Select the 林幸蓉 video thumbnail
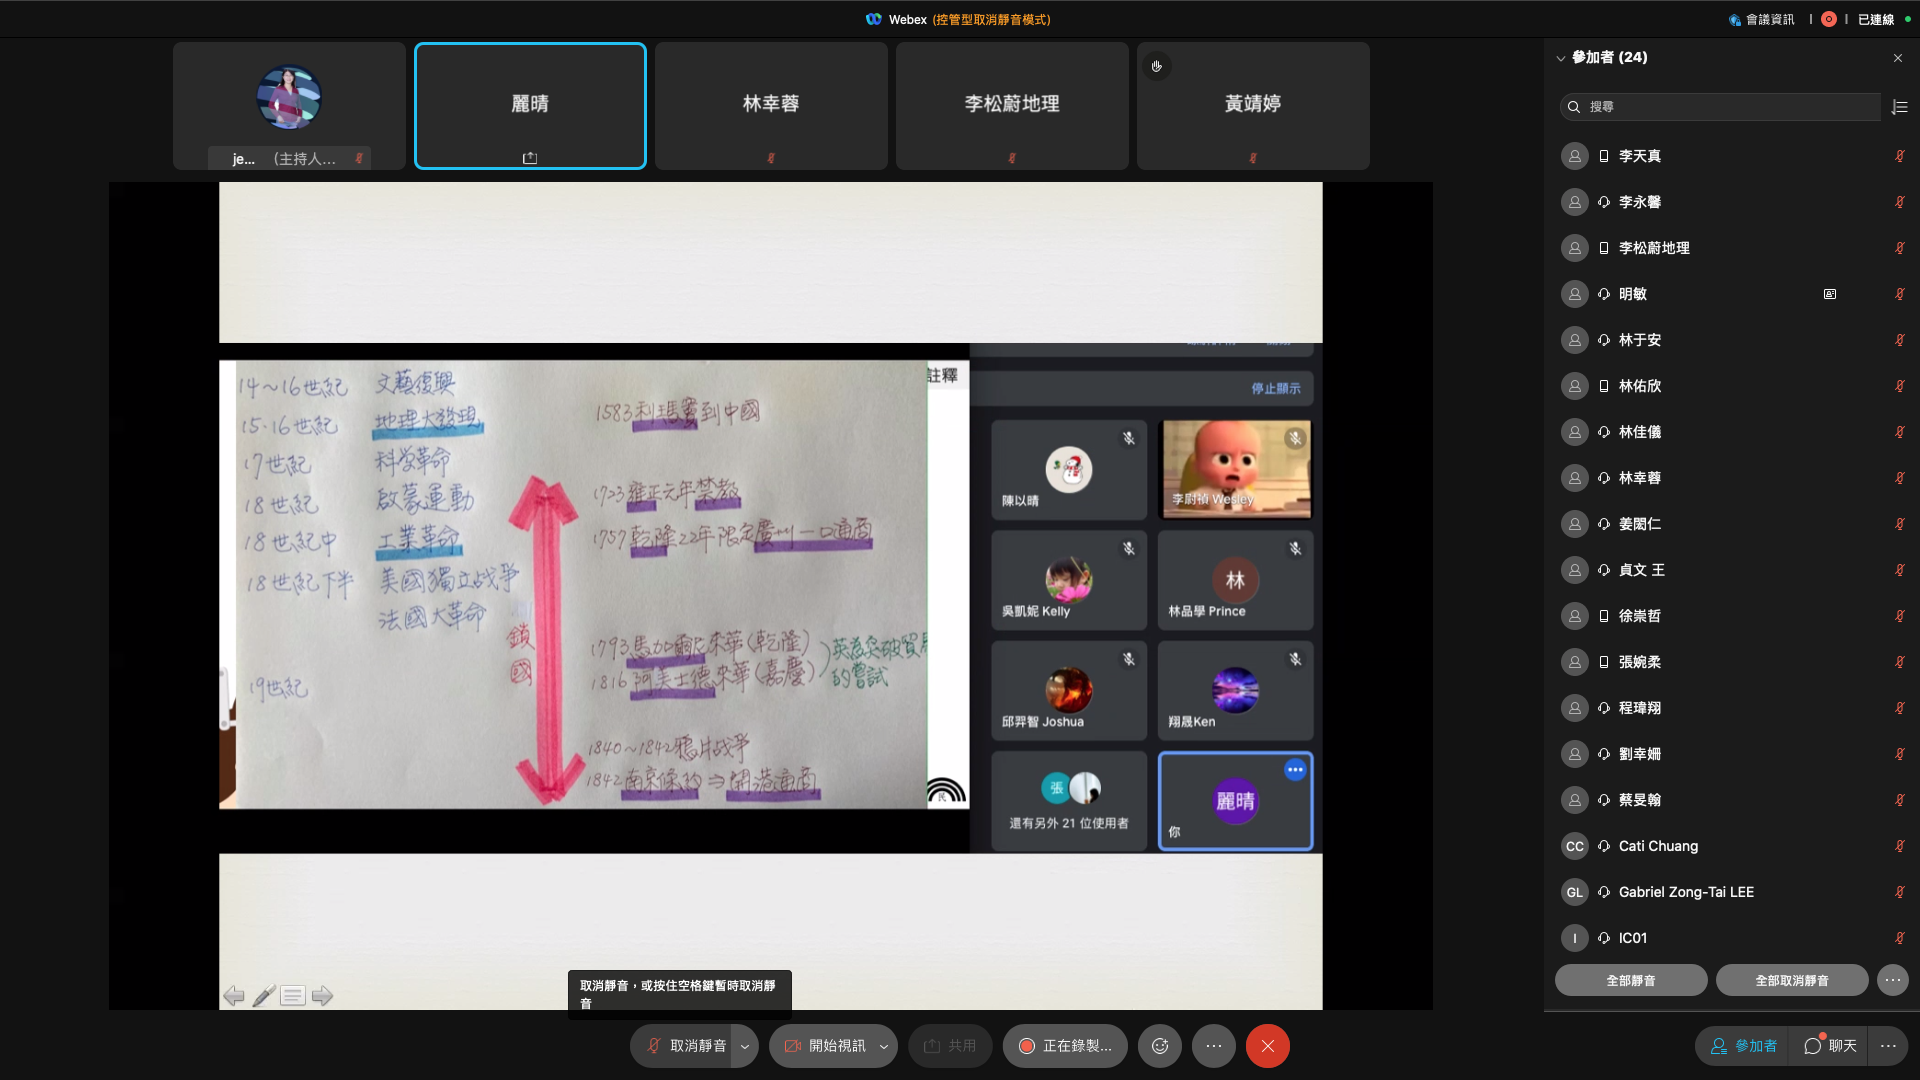1920x1080 pixels. (771, 105)
